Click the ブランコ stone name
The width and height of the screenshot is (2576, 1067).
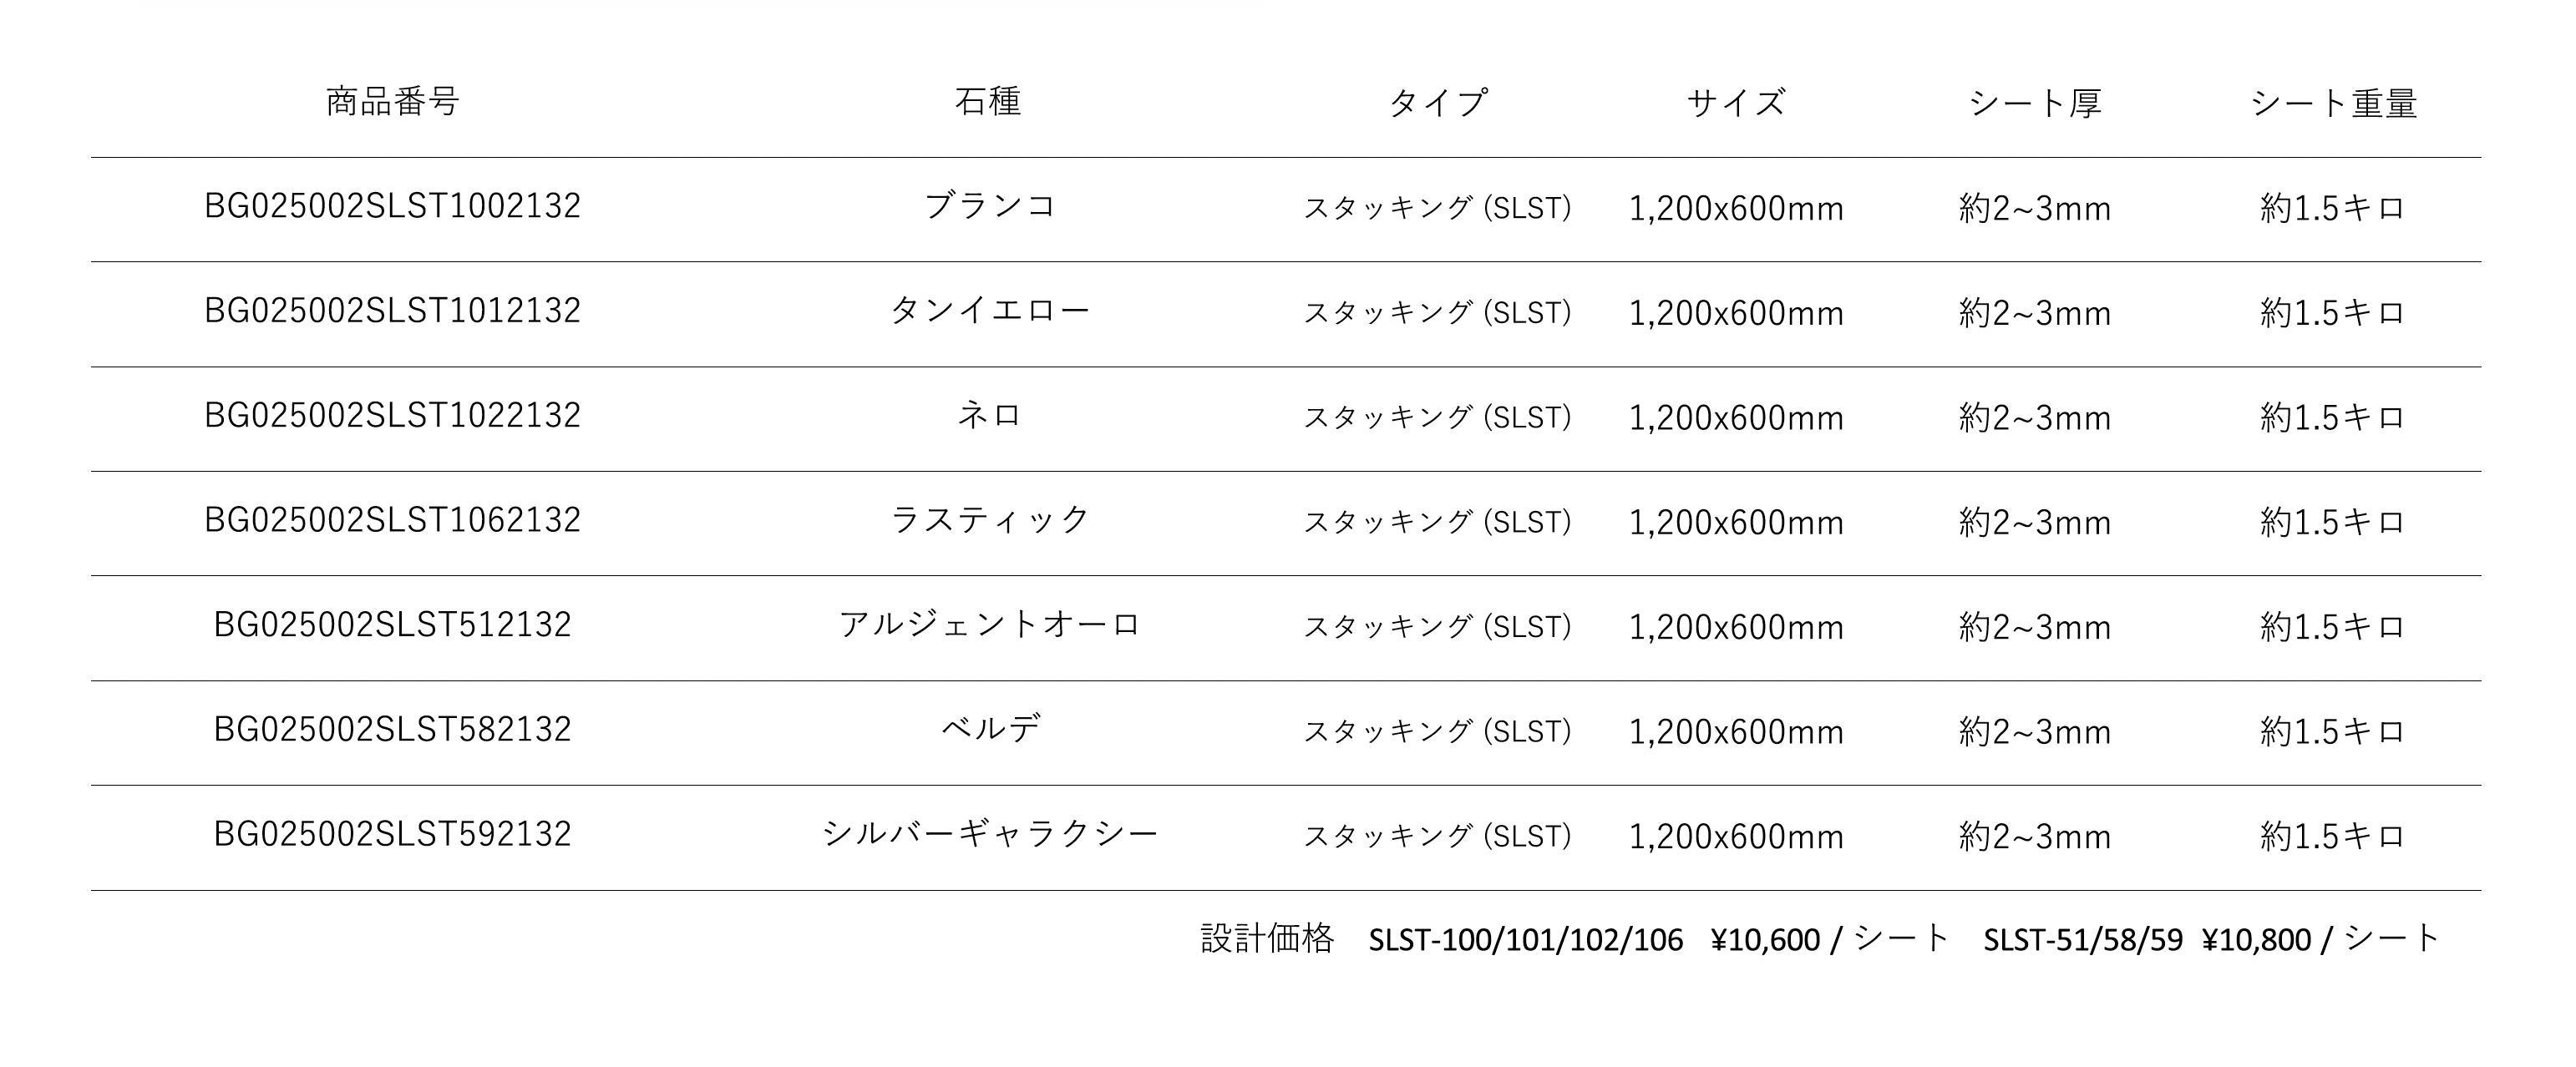point(989,206)
